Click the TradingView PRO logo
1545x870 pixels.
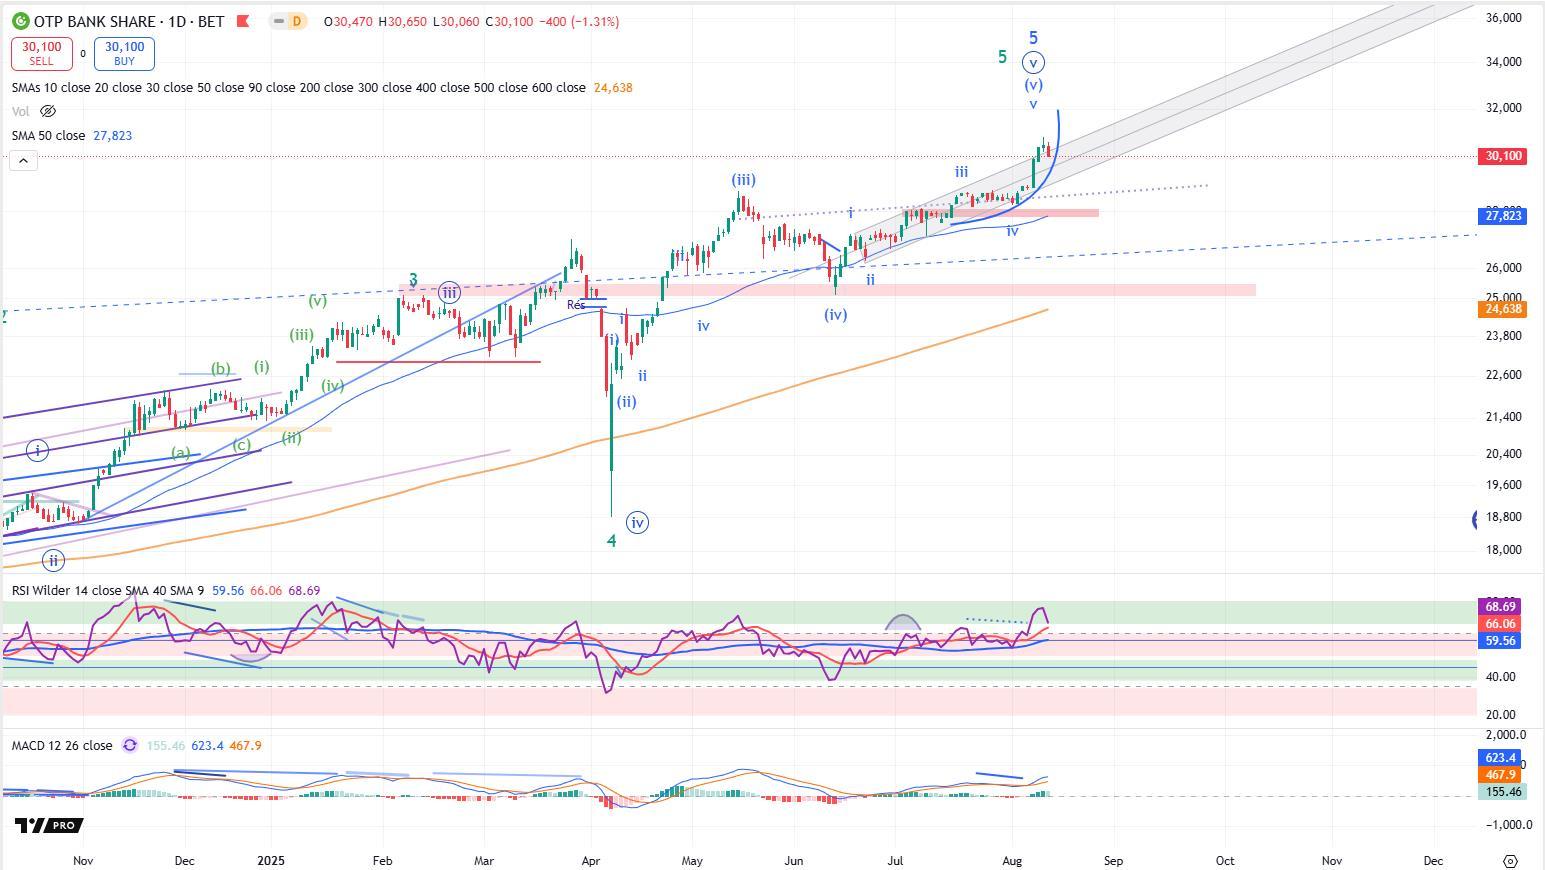(x=49, y=825)
